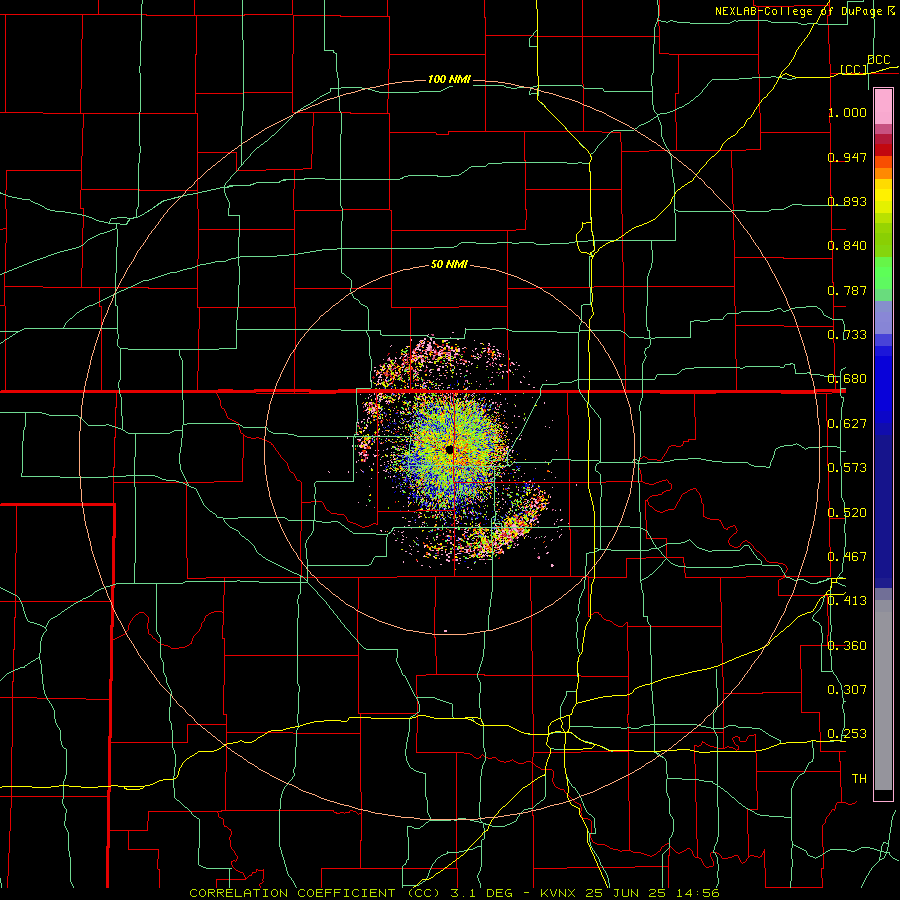Click the DCC label above the color scale
This screenshot has height=900, width=900.
coord(878,60)
